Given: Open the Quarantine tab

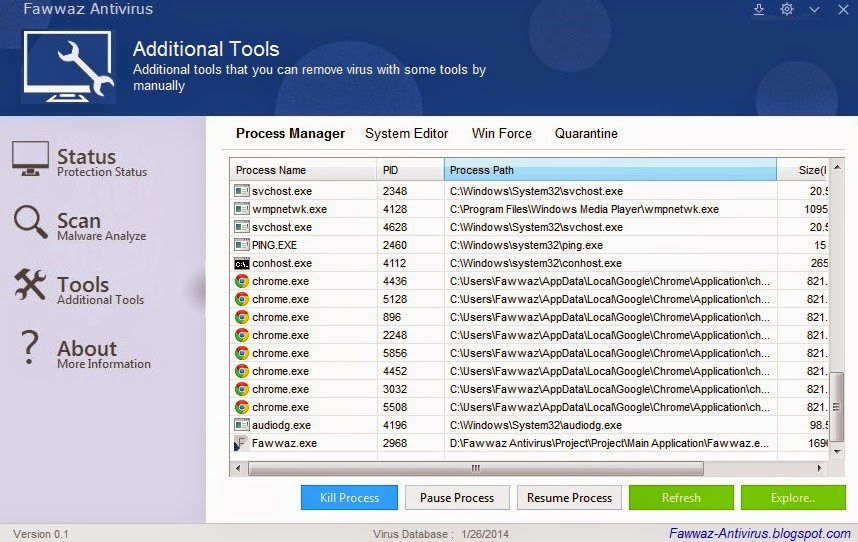Looking at the screenshot, I should click(x=586, y=133).
